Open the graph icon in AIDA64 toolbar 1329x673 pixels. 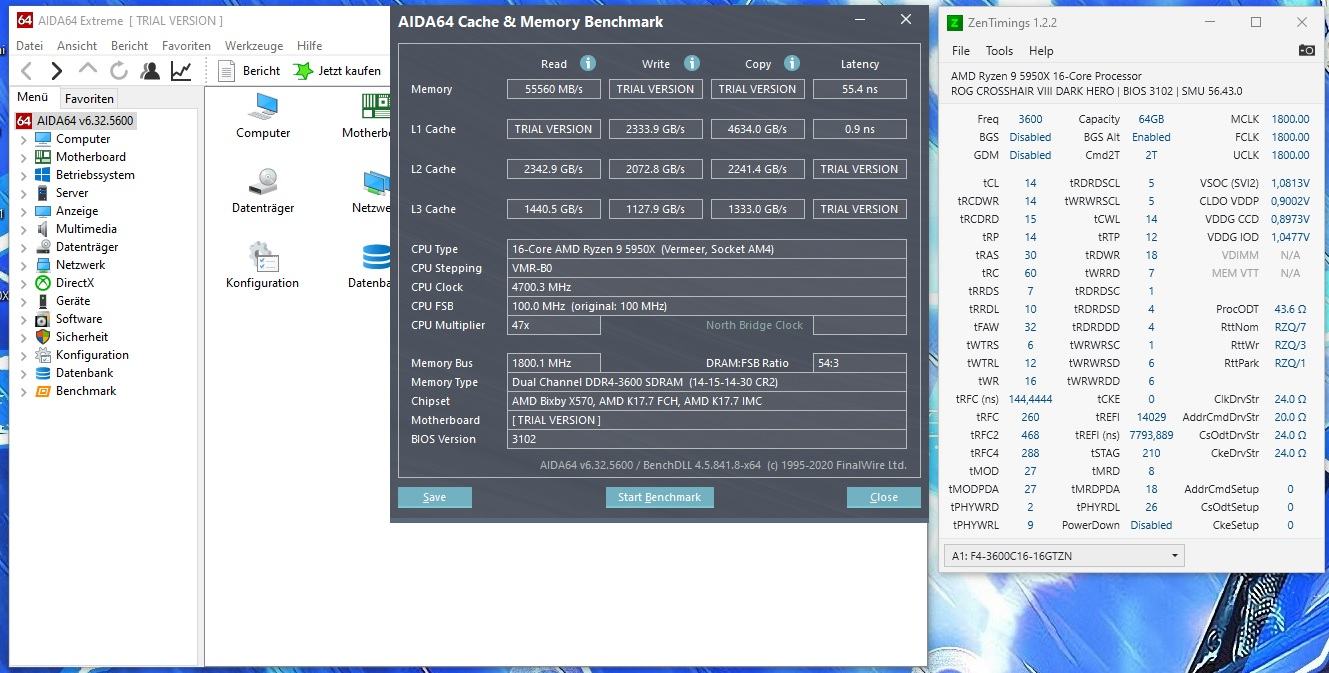181,71
